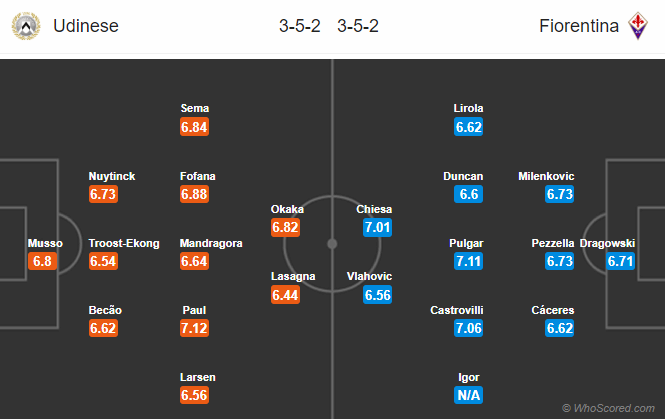Click Larsen's 6.56 rating badge
The width and height of the screenshot is (665, 419).
(194, 395)
